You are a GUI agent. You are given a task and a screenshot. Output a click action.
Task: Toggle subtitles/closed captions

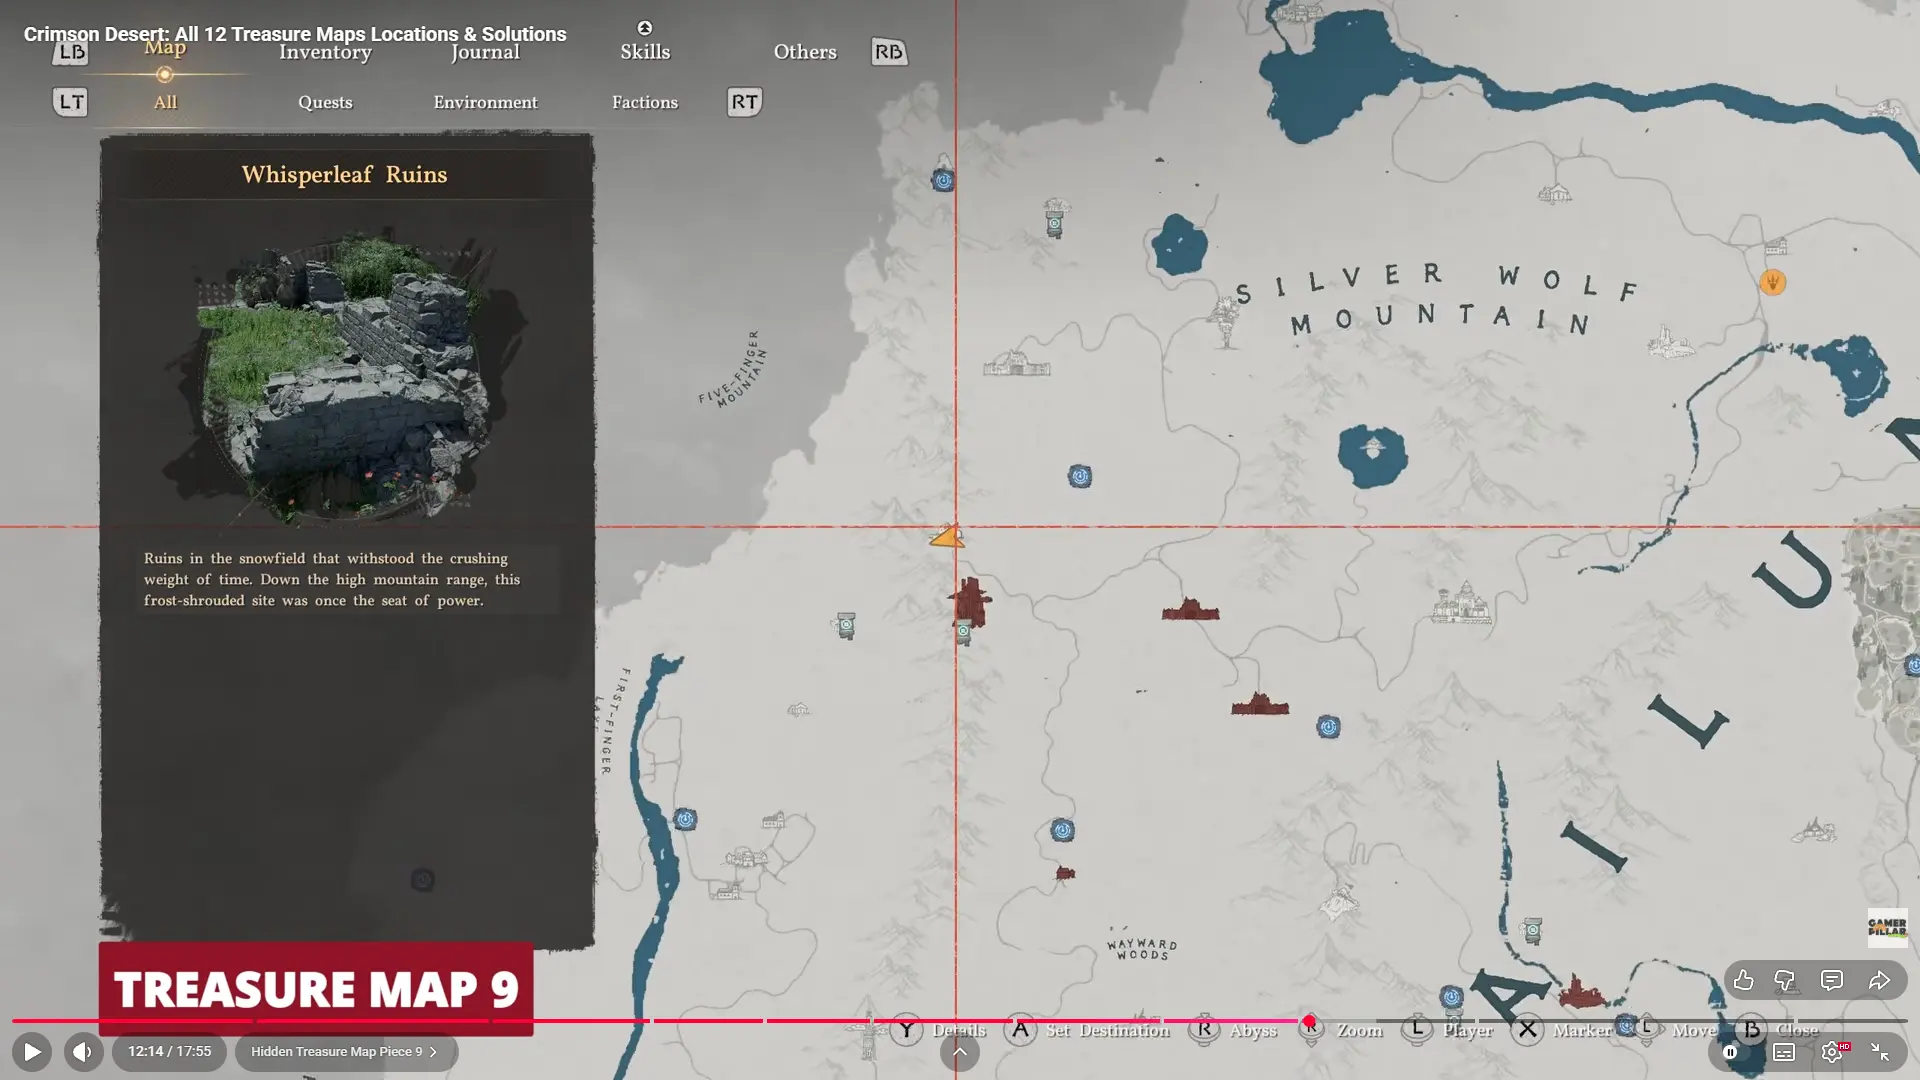point(1784,1052)
